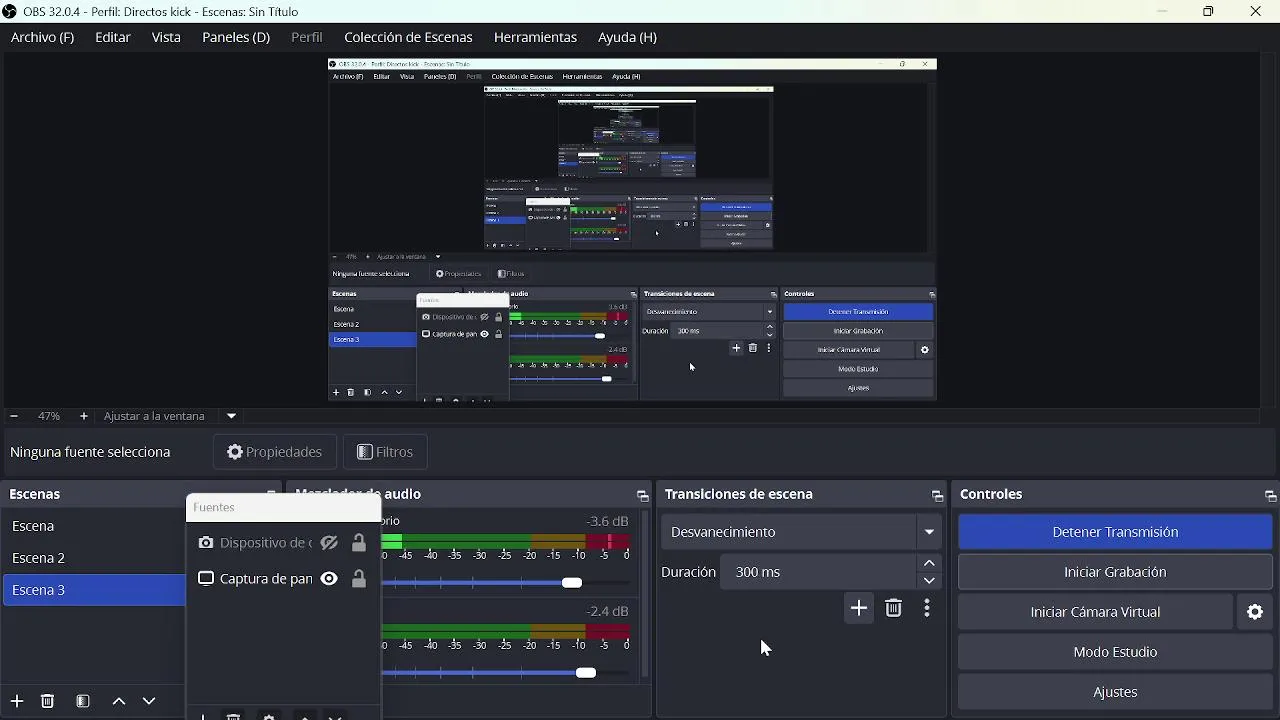
Task: Click the Propiedades button
Action: pos(275,452)
